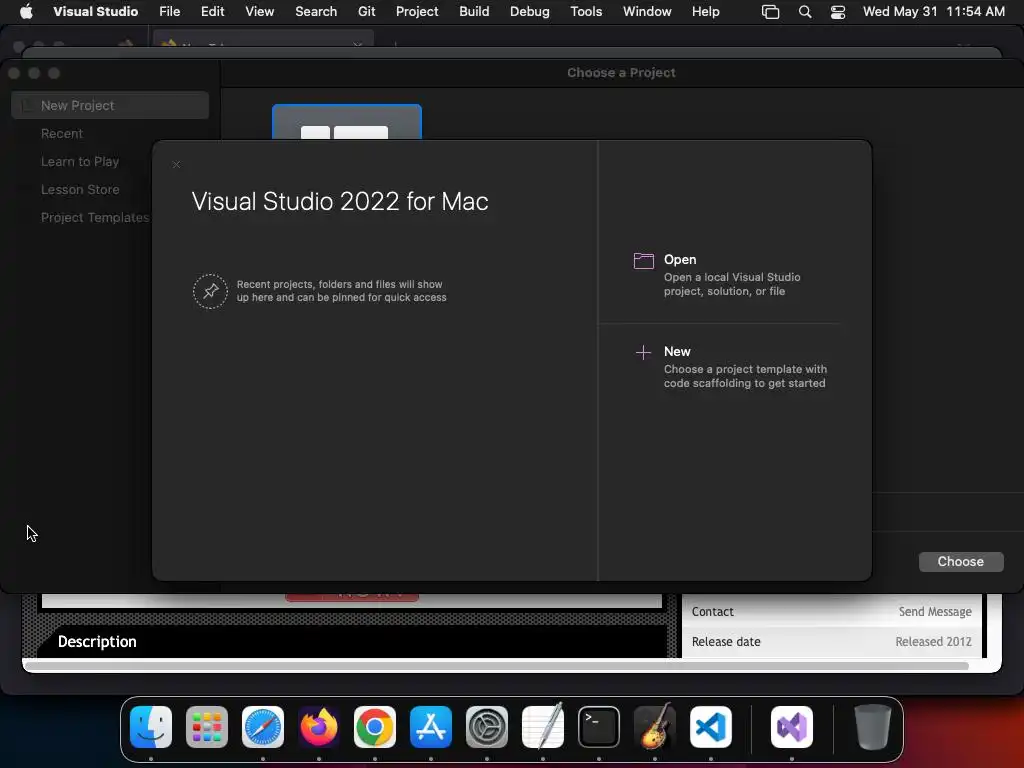Viewport: 1024px width, 768px height.
Task: Open Google Chrome from the Dock
Action: pyautogui.click(x=375, y=727)
